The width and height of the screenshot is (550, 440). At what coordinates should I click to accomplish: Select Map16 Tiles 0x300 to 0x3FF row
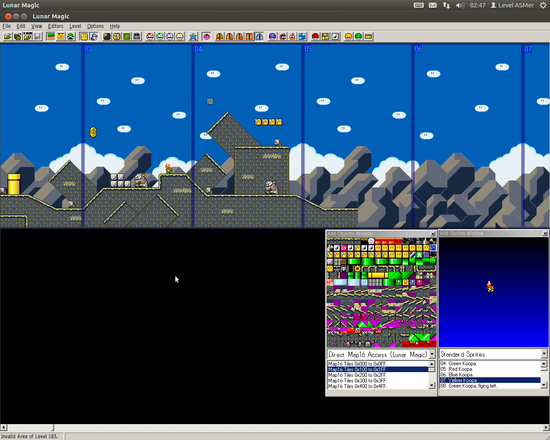(x=378, y=381)
